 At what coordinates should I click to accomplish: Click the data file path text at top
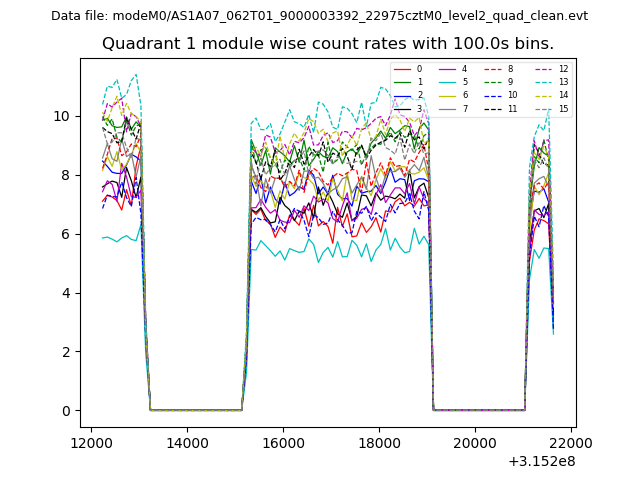coord(320,16)
